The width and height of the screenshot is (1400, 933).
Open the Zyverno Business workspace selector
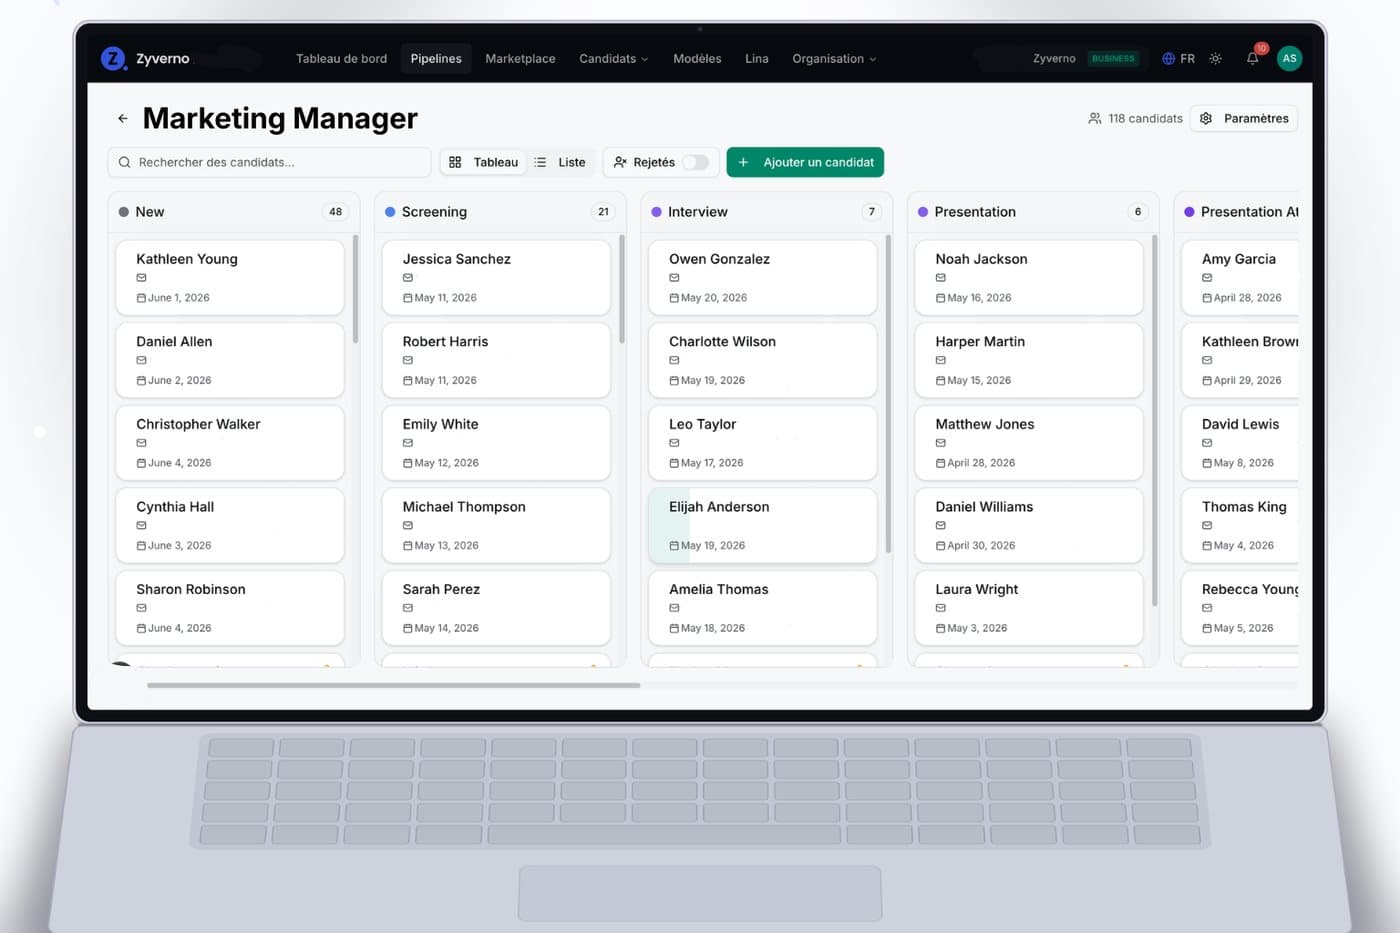click(1085, 58)
